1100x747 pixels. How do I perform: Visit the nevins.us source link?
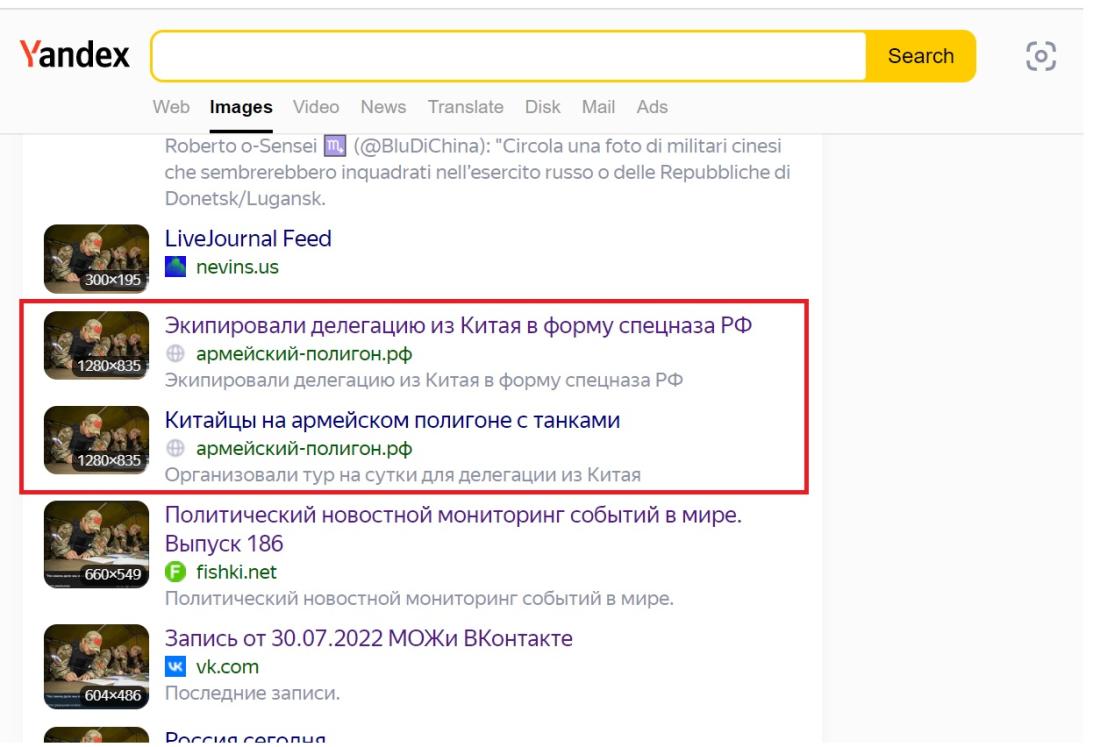tap(237, 267)
